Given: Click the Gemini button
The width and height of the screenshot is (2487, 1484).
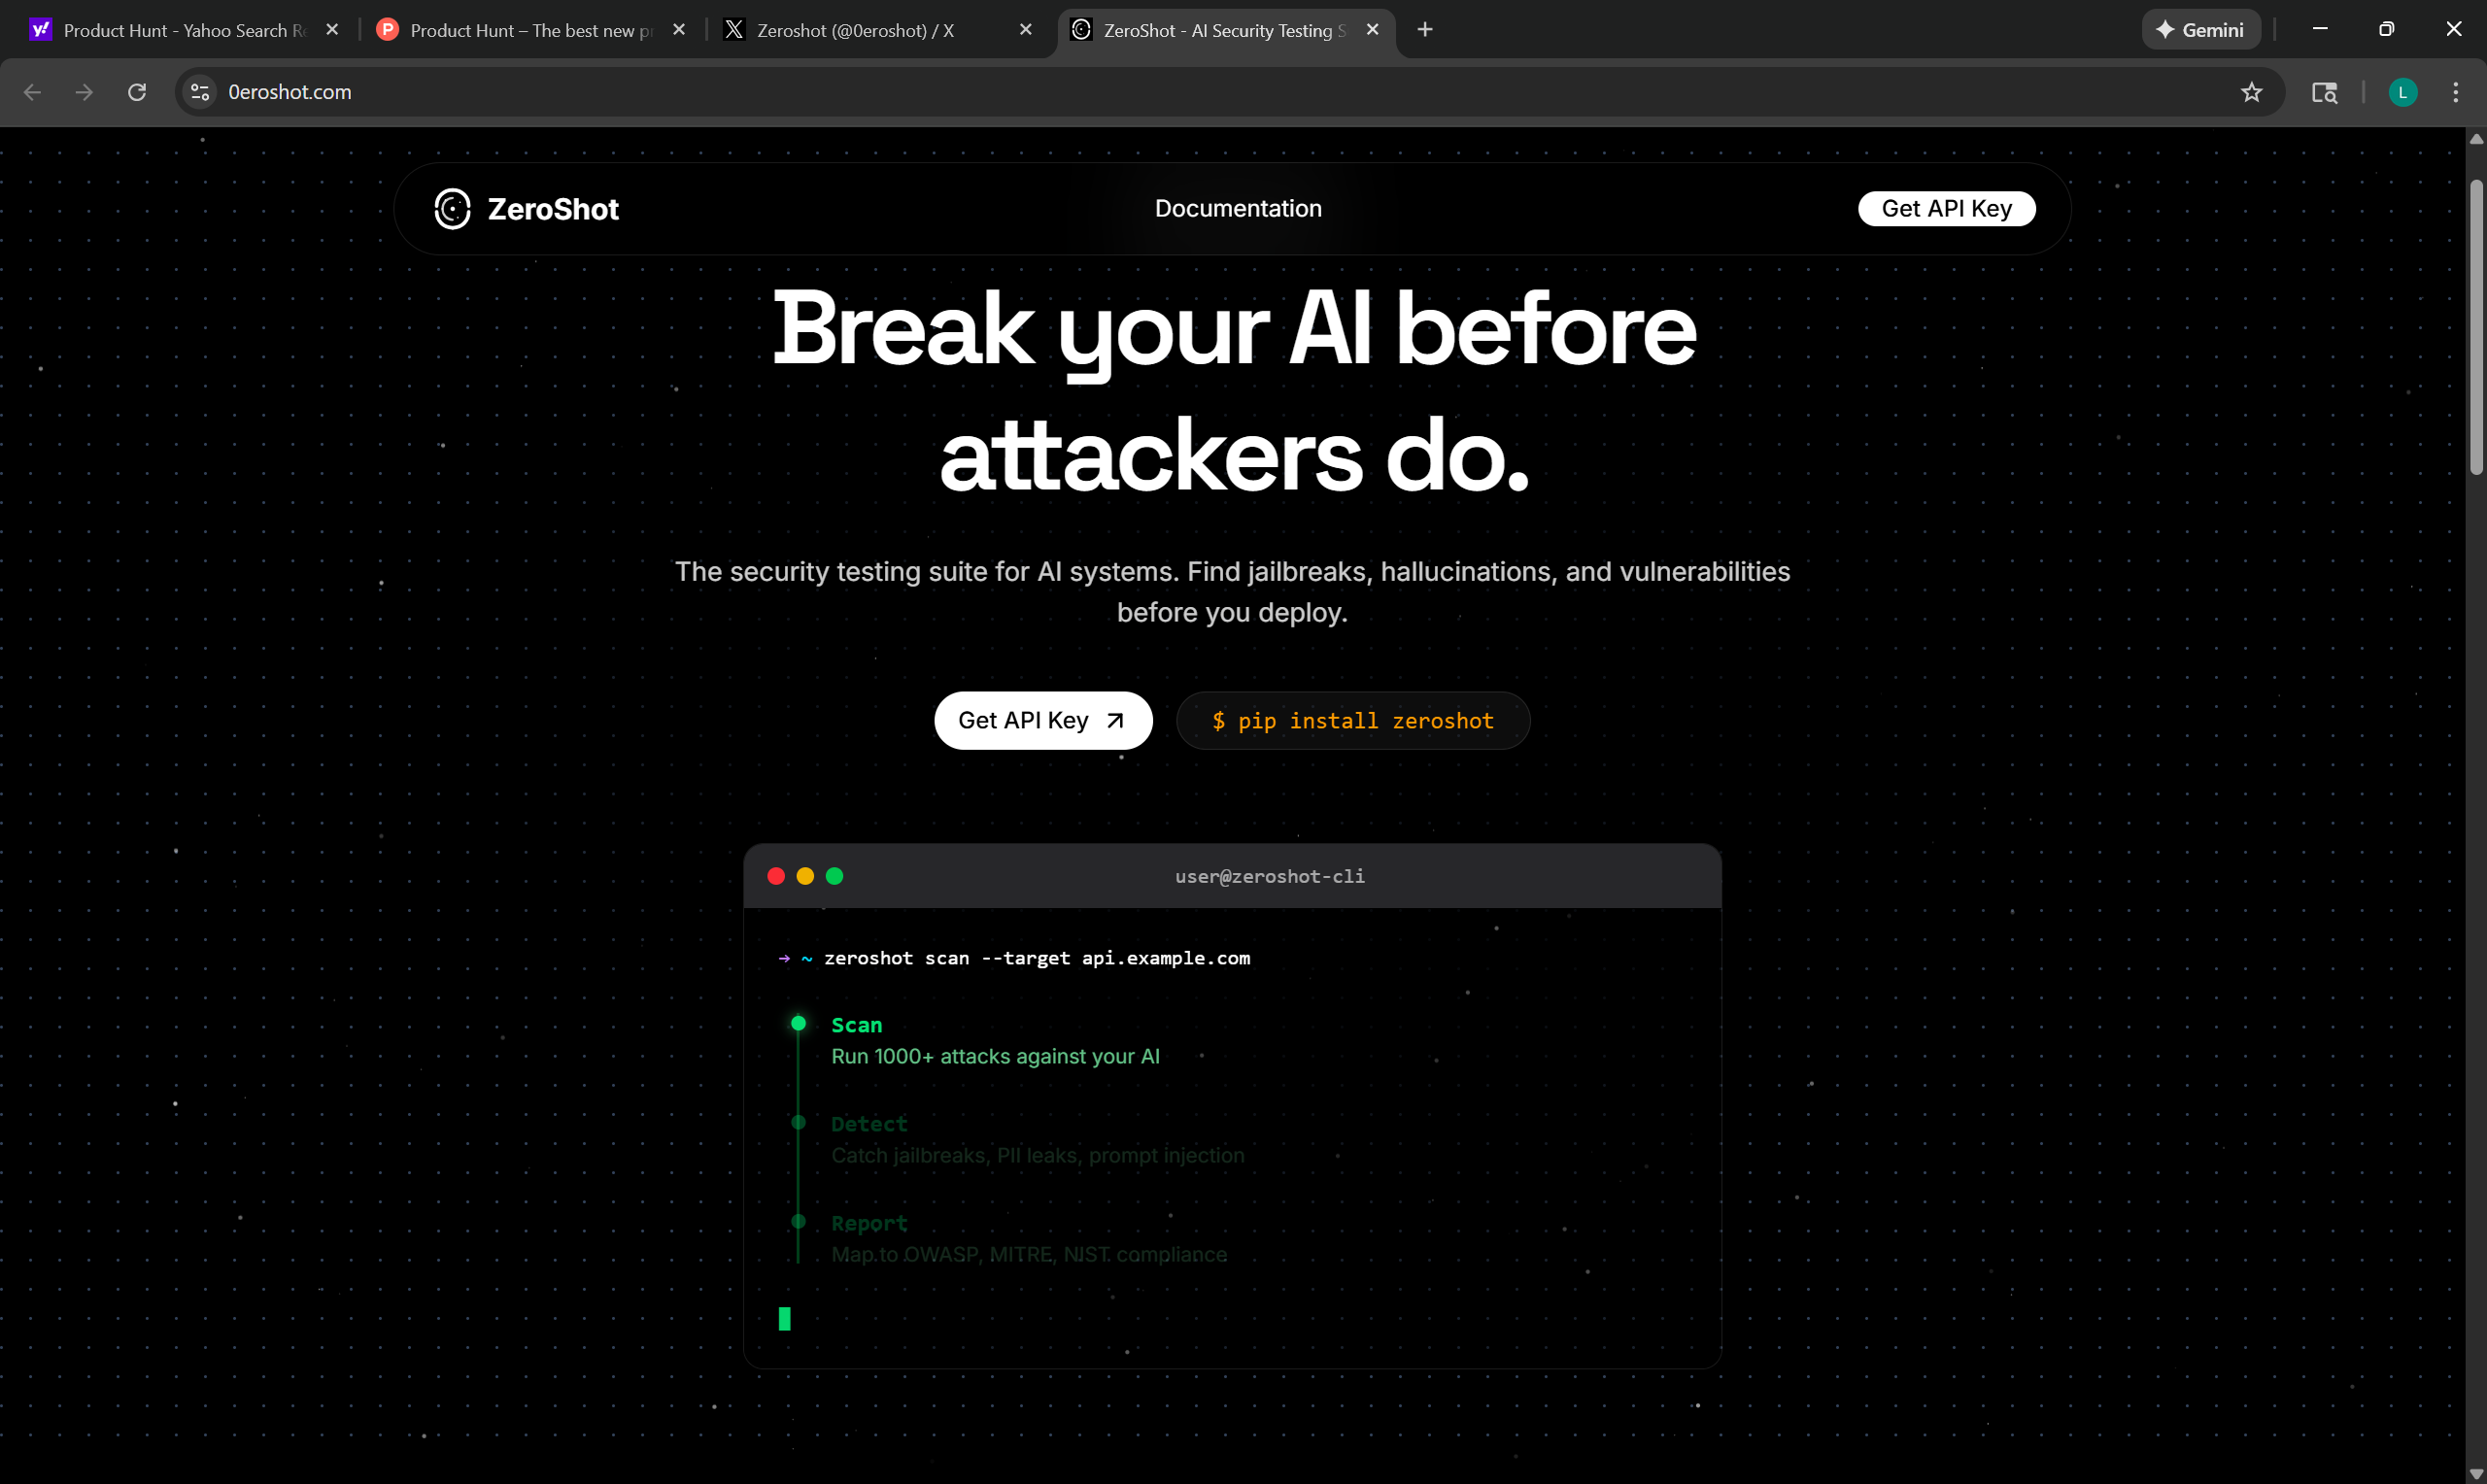Looking at the screenshot, I should pyautogui.click(x=2200, y=30).
